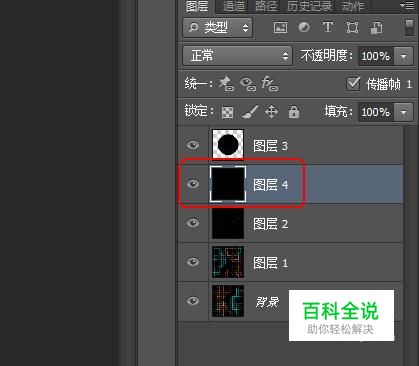The width and height of the screenshot is (419, 366).
Task: Click 图层 1 thumbnail
Action: coord(228,262)
